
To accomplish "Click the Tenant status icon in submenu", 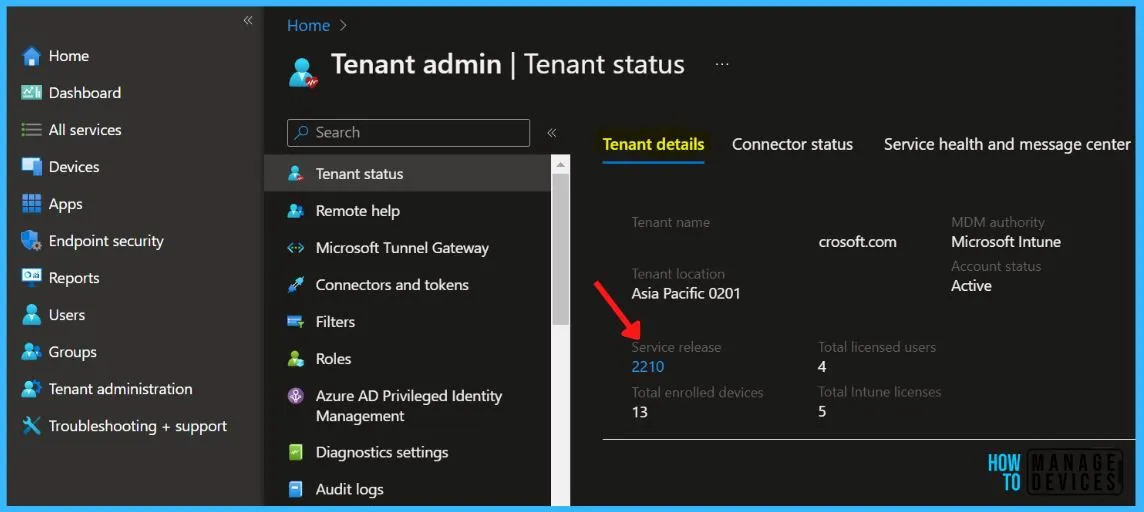I will pos(295,174).
